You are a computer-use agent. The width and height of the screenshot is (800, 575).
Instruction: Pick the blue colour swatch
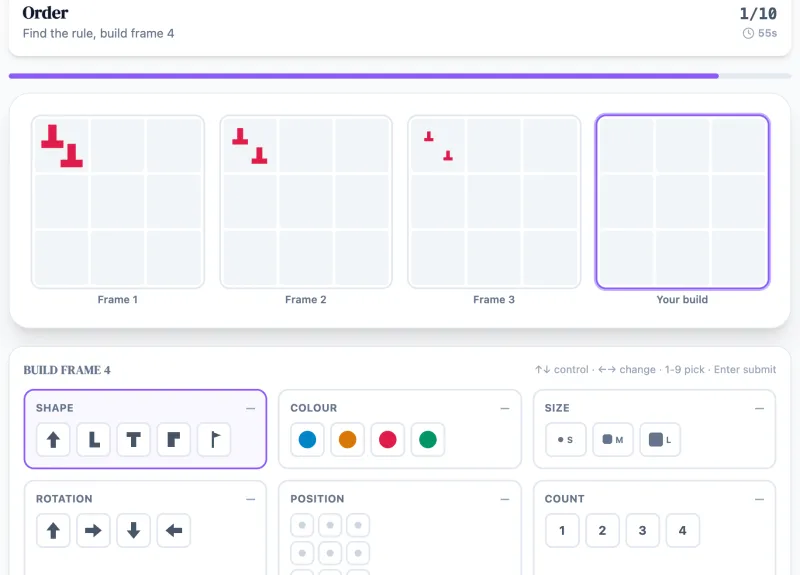[x=307, y=439]
